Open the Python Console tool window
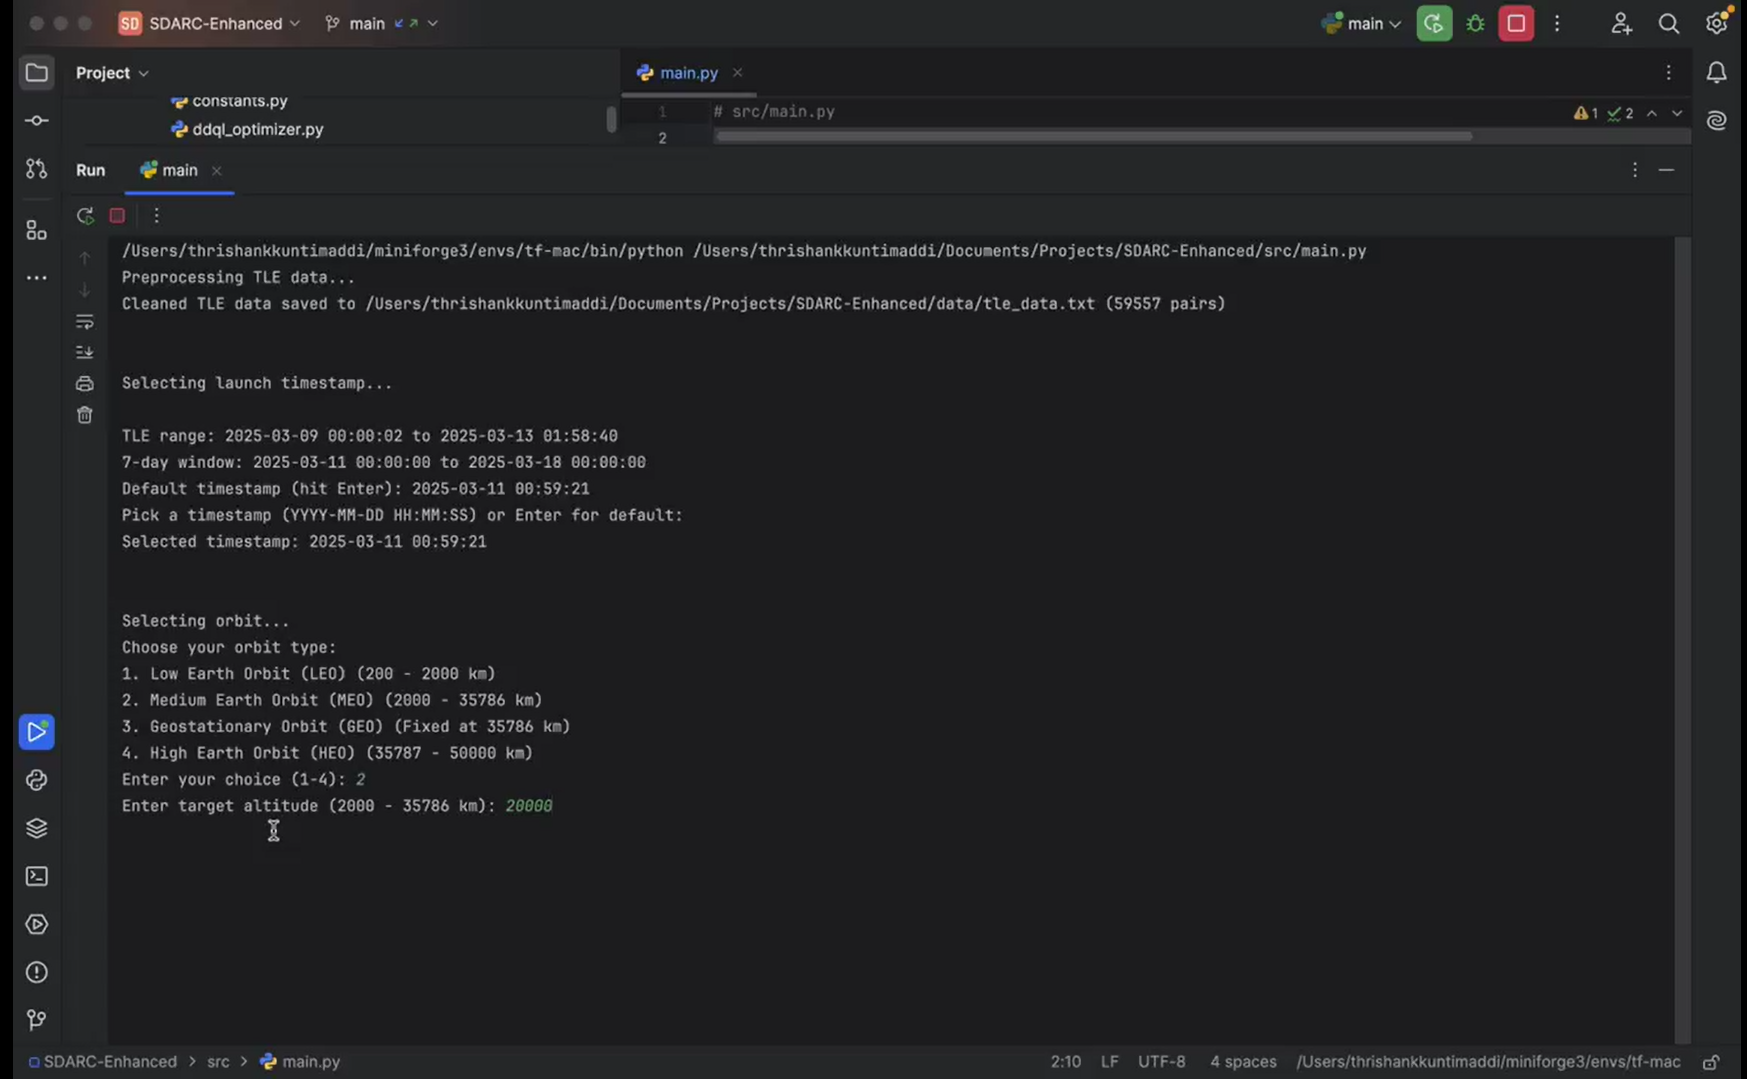 click(36, 780)
